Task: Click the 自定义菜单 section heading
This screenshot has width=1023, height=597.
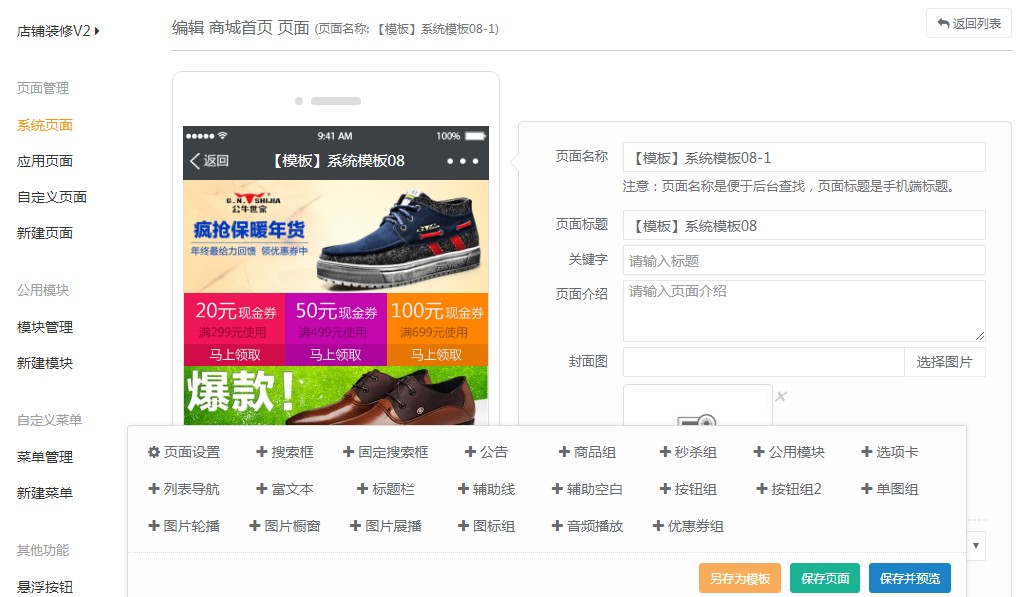Action: (50, 420)
